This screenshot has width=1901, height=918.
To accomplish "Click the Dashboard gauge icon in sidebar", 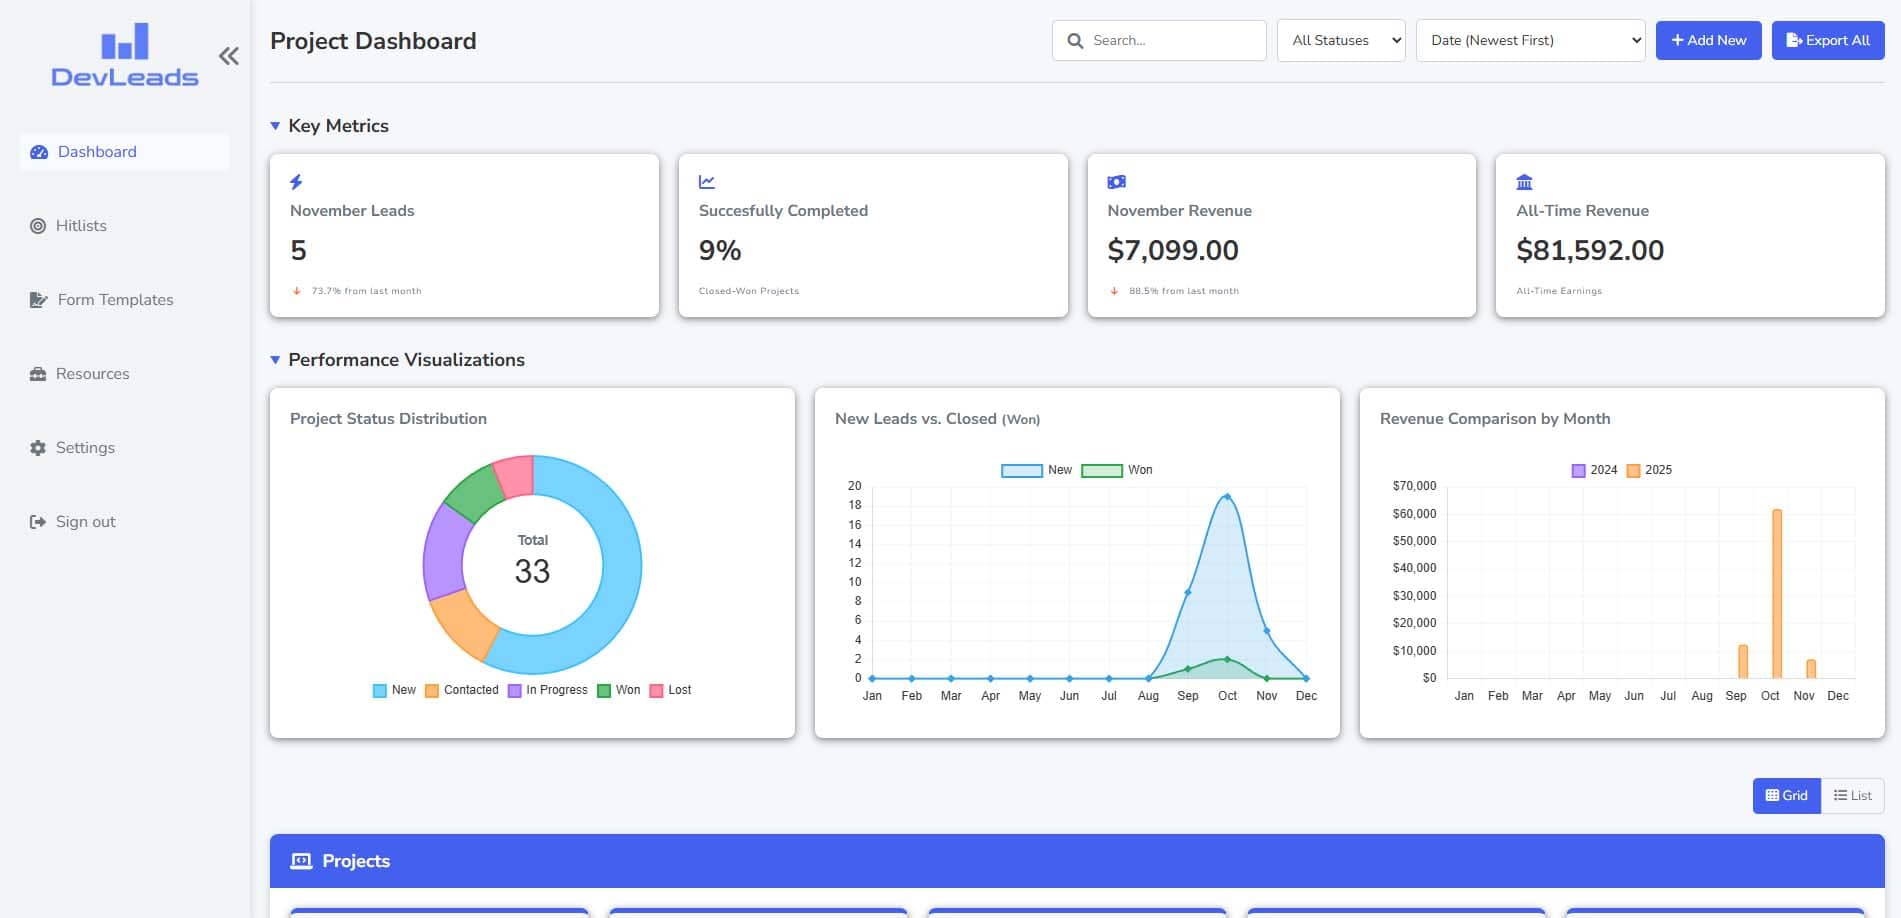I will point(39,152).
